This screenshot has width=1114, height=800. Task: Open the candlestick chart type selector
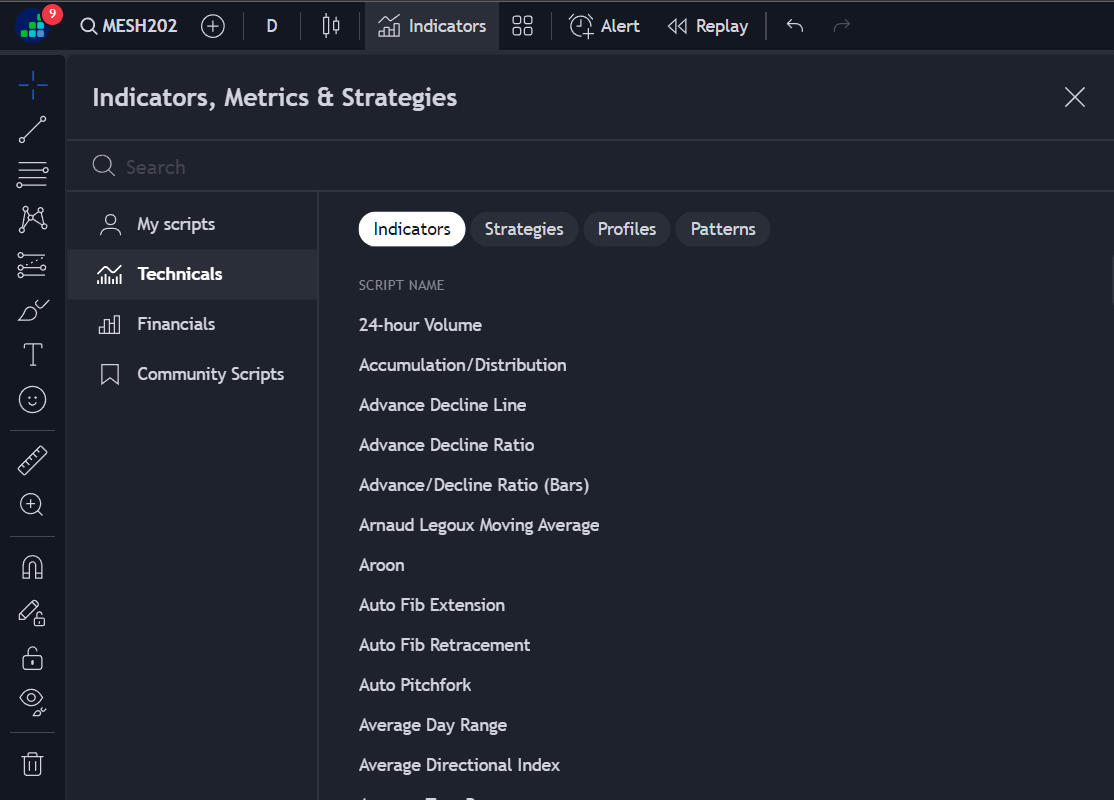(x=330, y=26)
